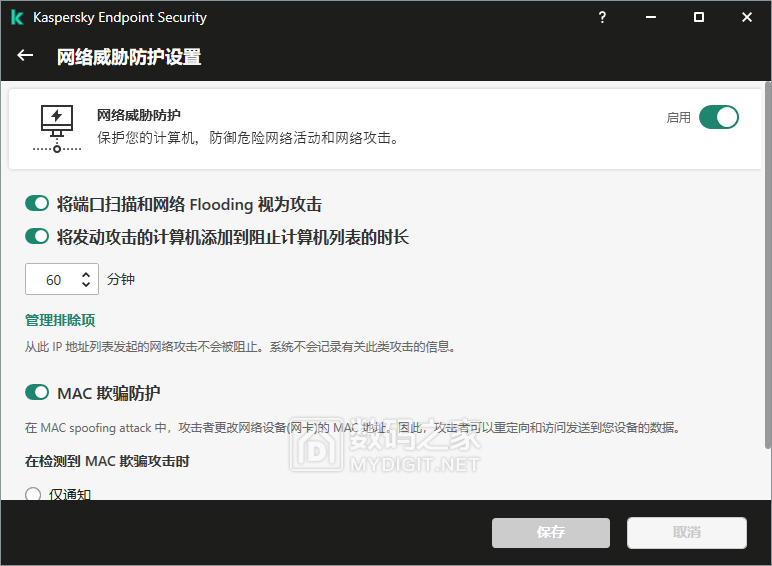
Task: Click the IP exclusion list description text
Action: click(241, 347)
